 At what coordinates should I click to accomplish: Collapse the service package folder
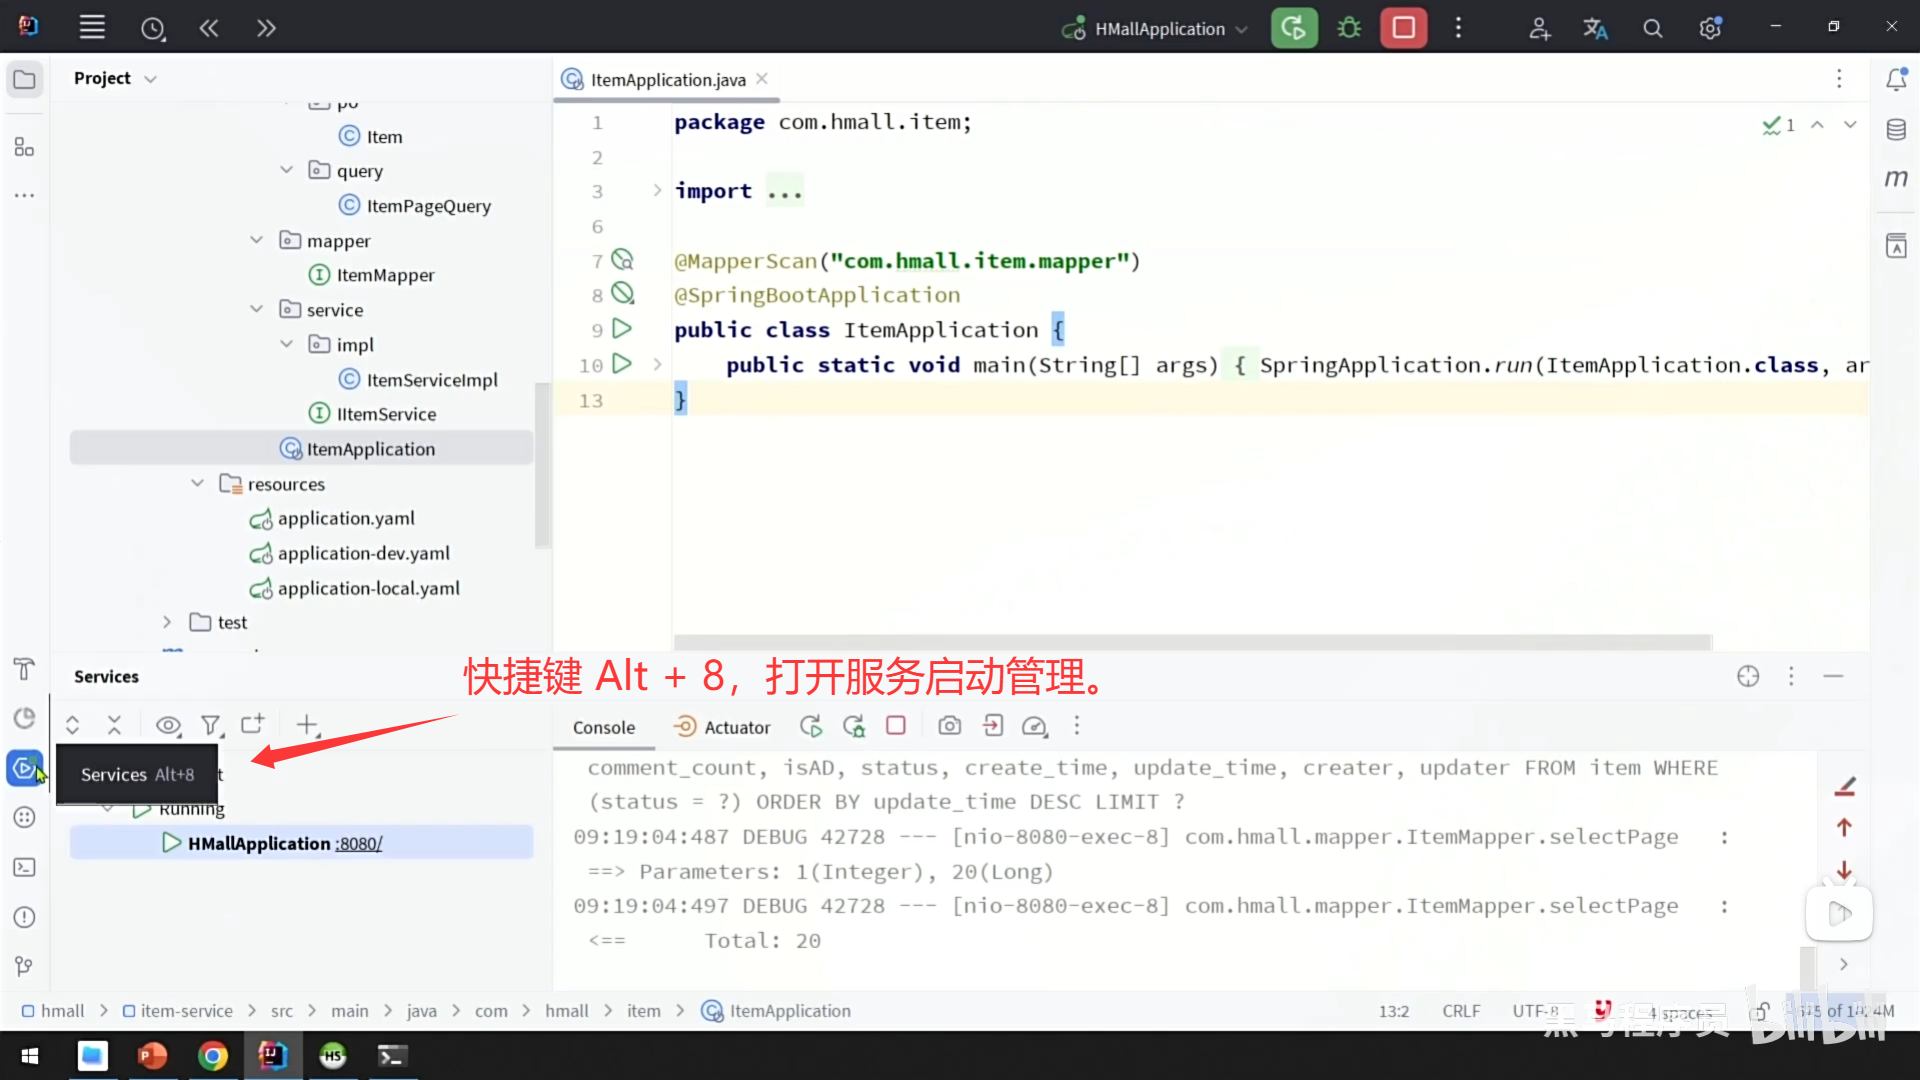point(257,310)
